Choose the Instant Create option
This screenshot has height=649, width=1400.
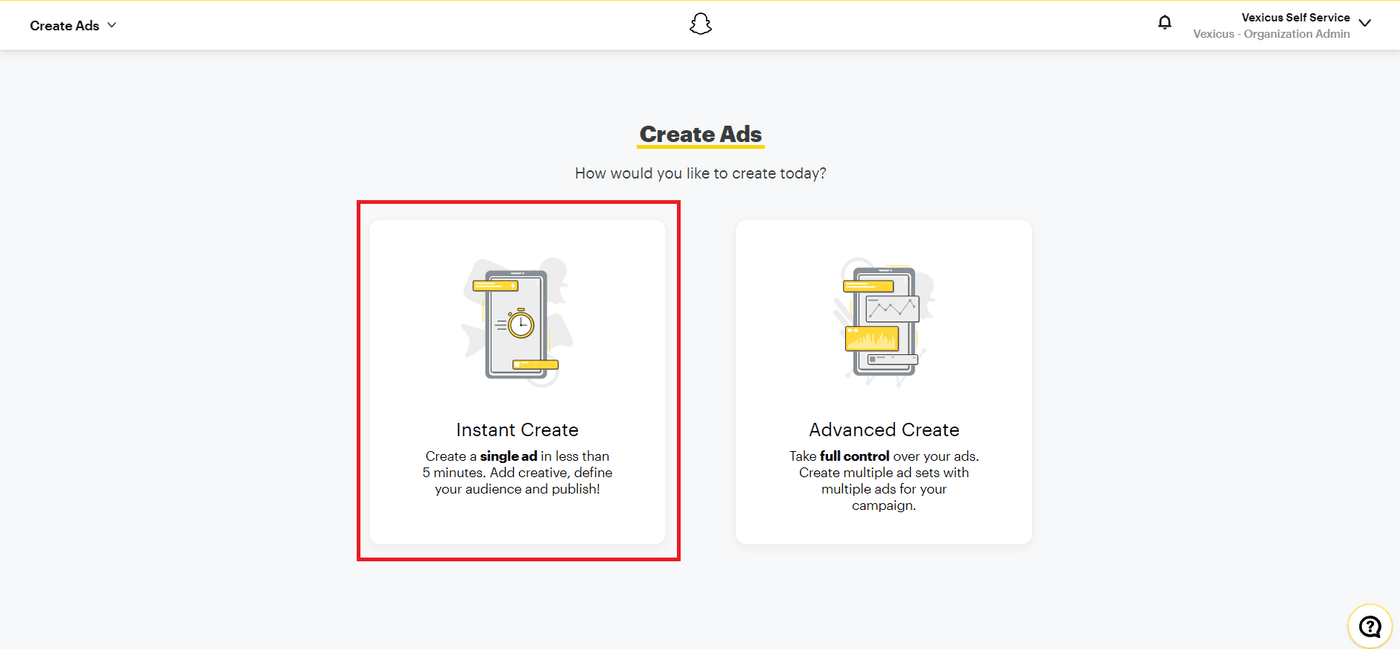tap(517, 381)
